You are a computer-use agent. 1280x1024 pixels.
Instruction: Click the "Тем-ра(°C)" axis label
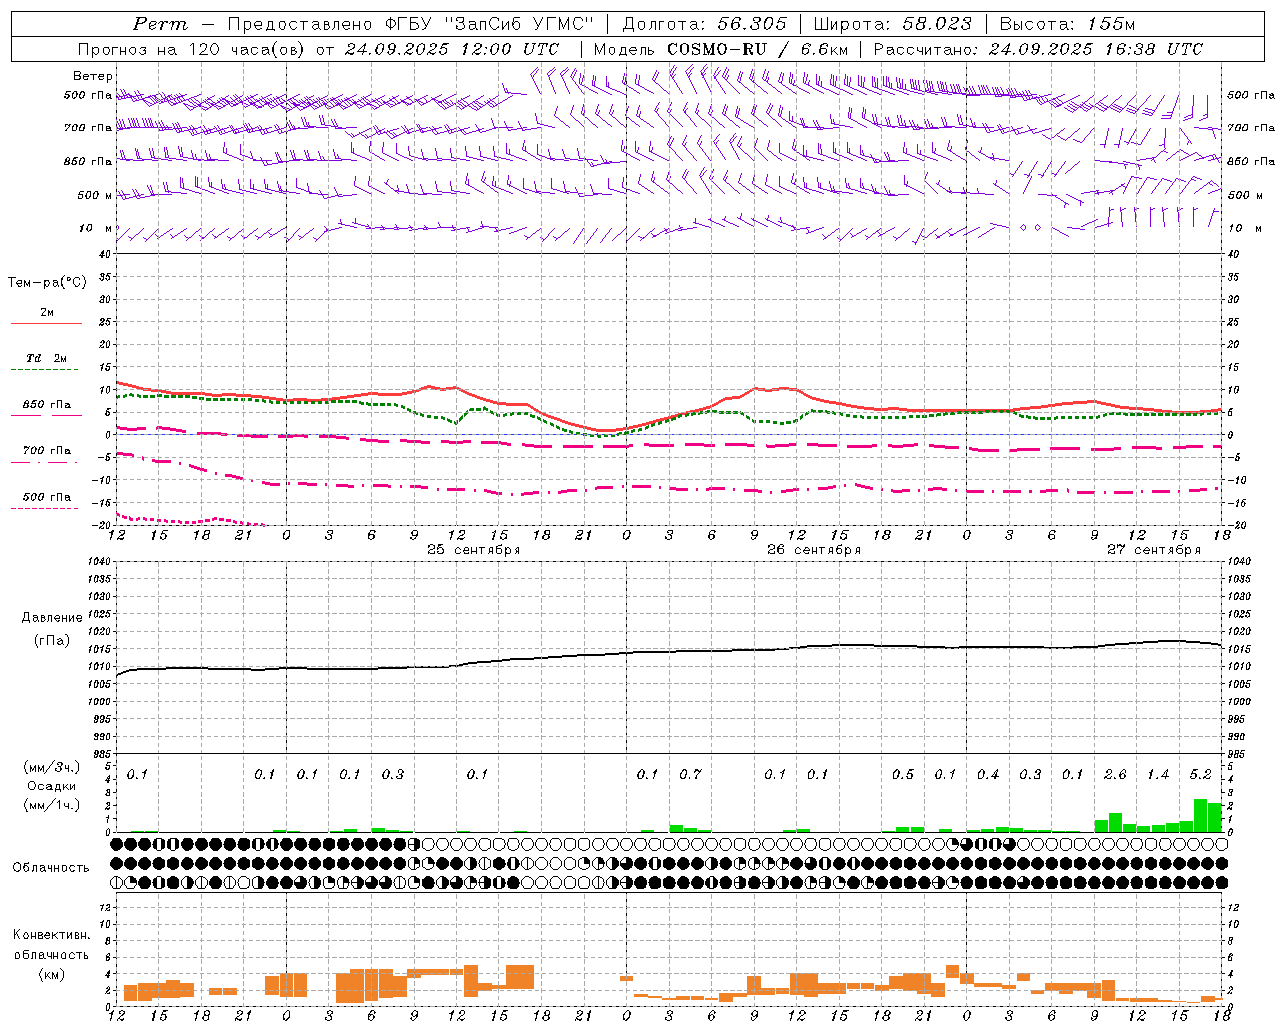tap(47, 283)
